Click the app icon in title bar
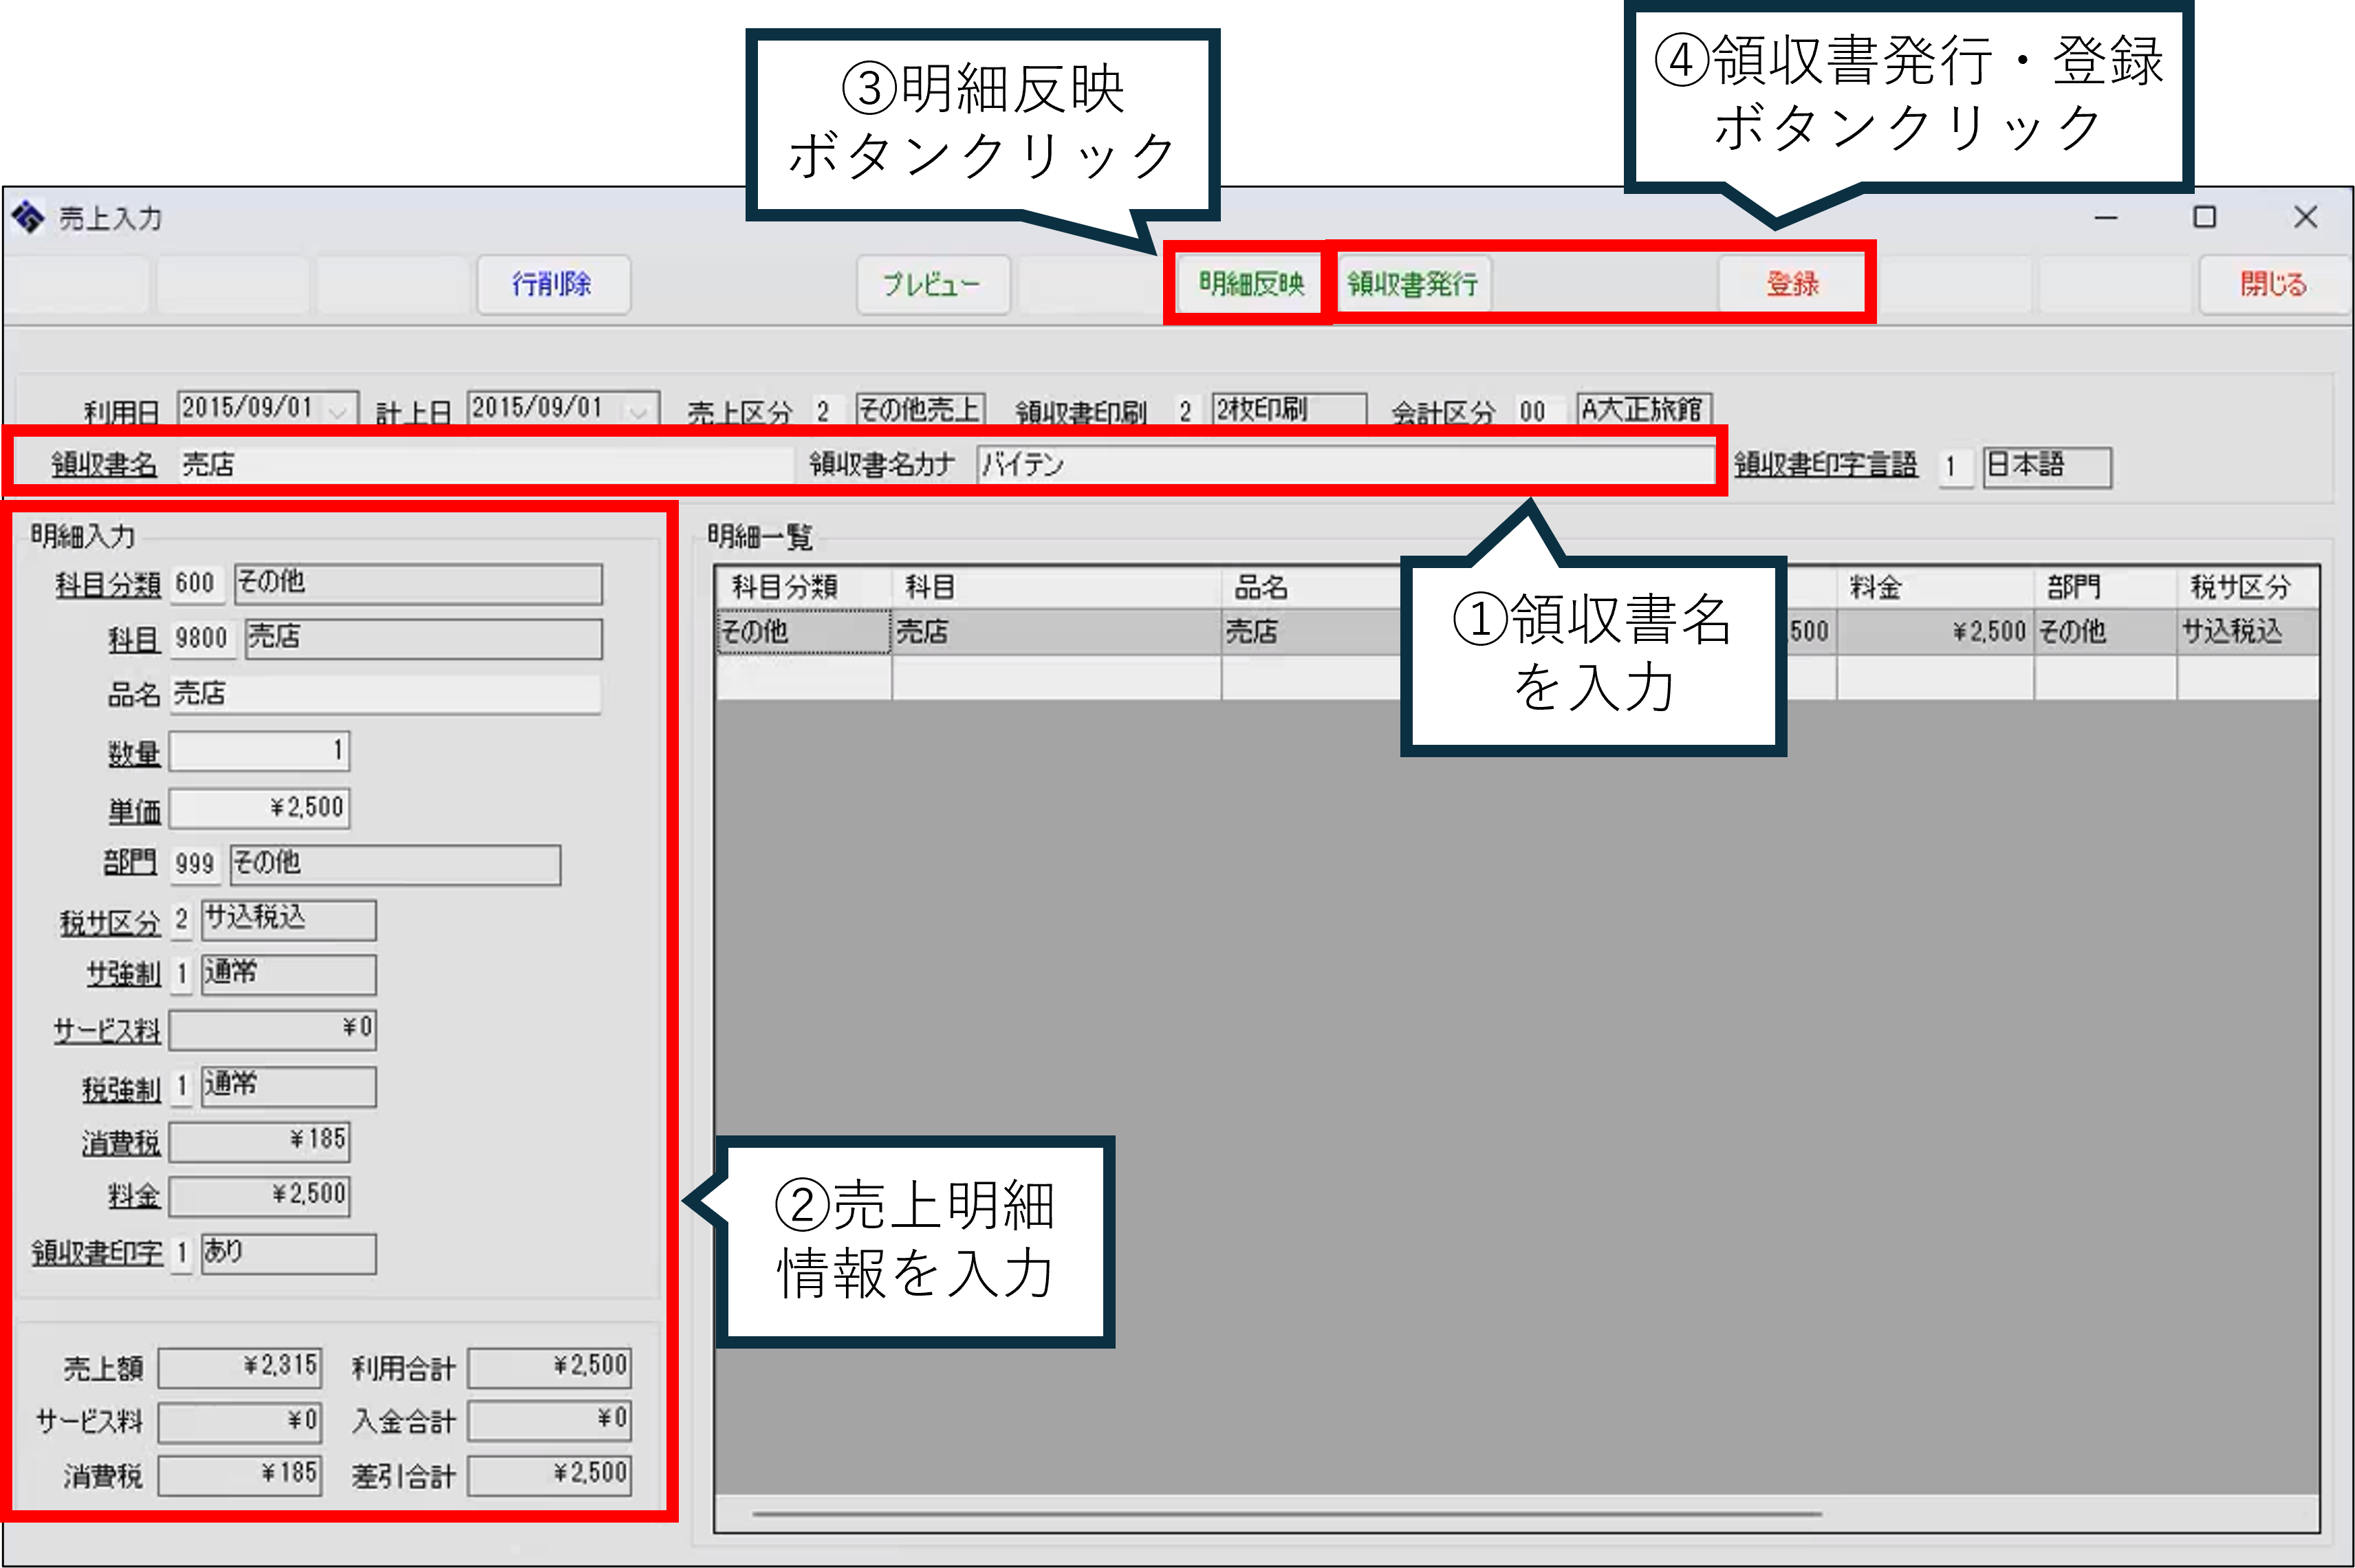 pos(28,217)
